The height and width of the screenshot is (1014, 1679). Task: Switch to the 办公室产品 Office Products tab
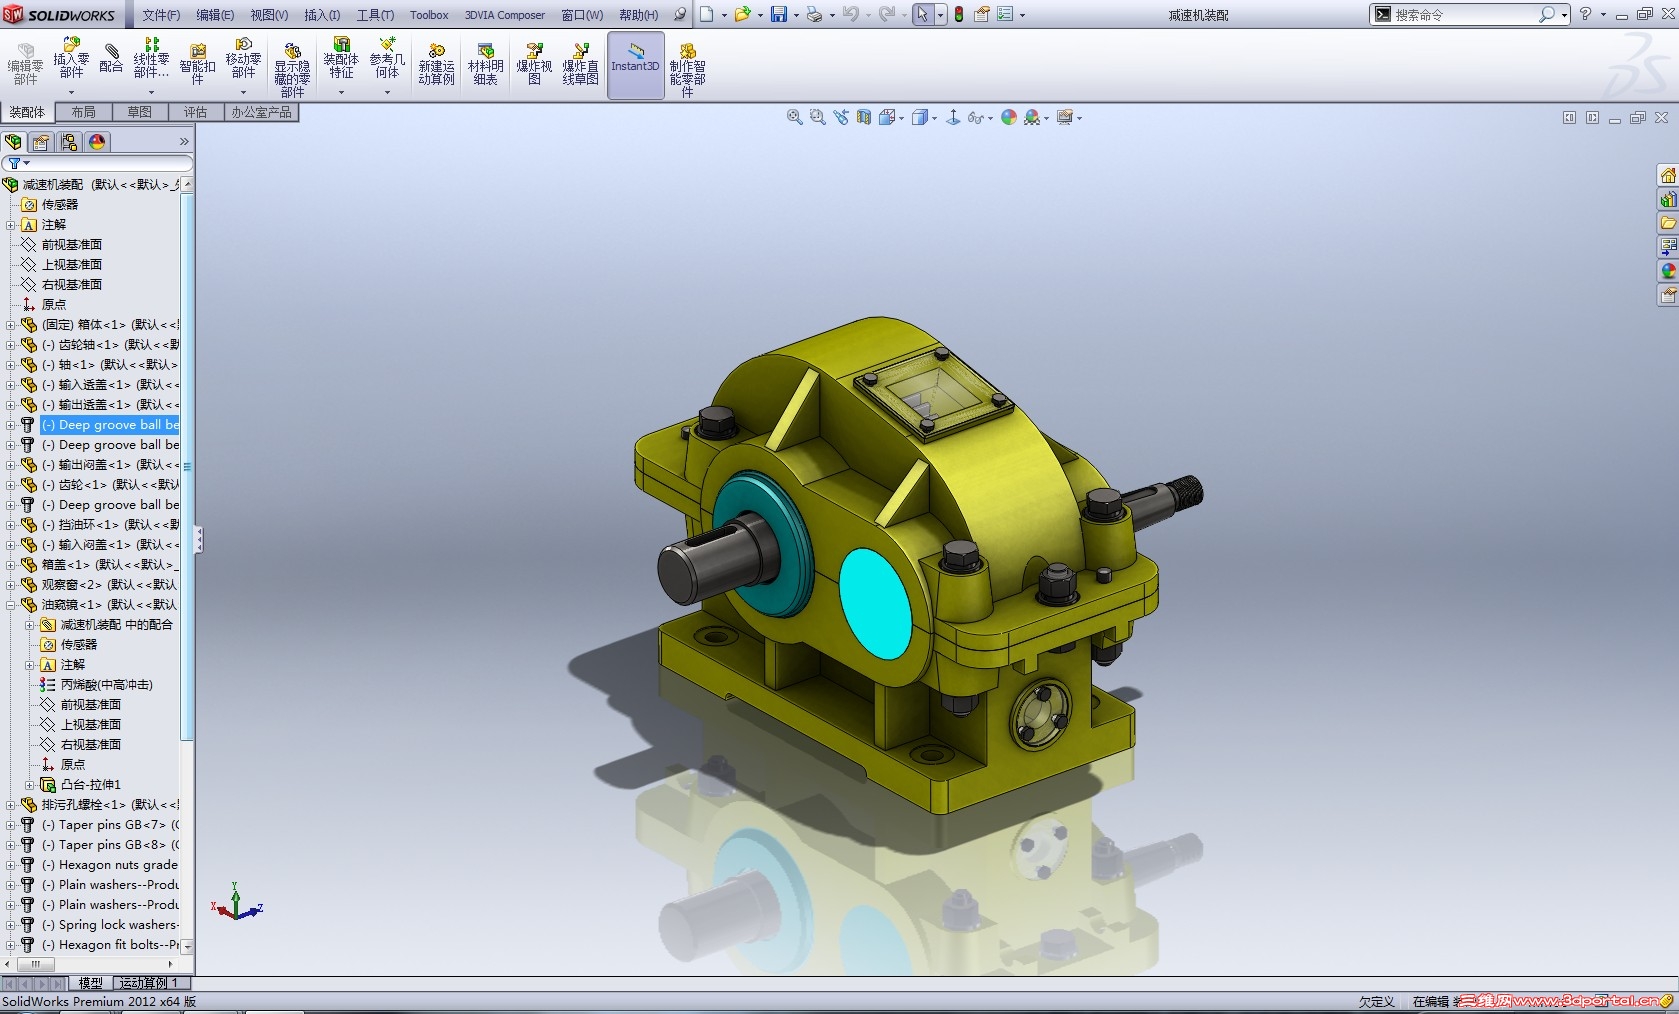[x=262, y=112]
